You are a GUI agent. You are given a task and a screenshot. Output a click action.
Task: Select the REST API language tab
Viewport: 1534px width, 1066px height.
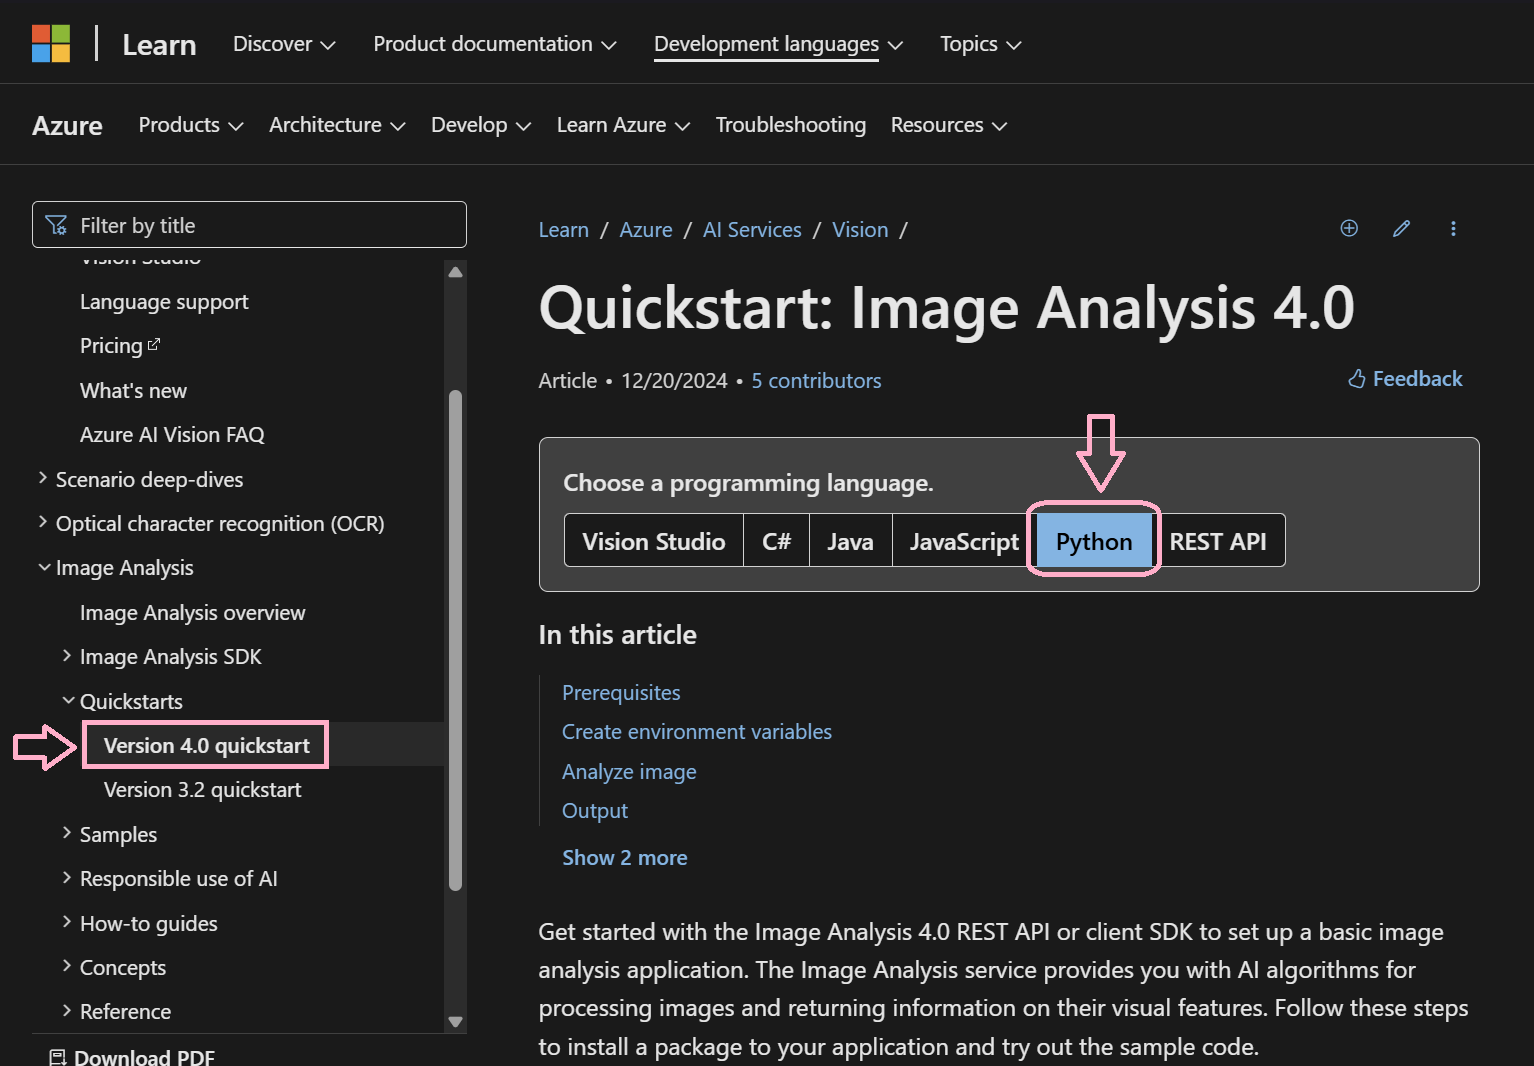pos(1218,541)
